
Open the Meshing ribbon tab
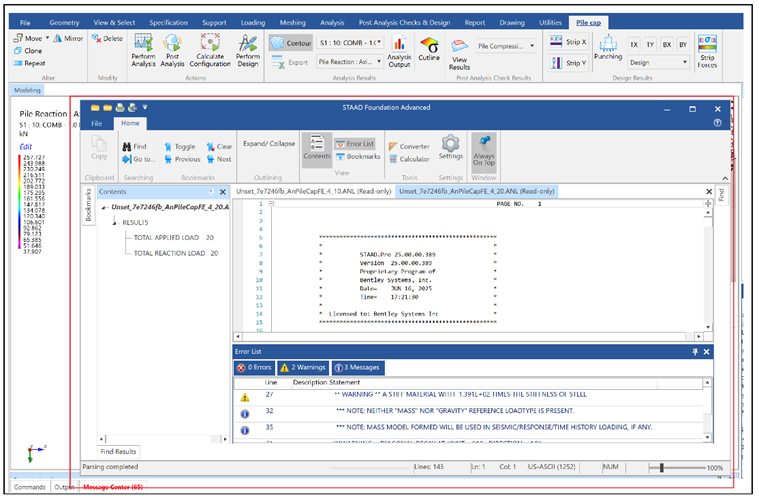click(292, 23)
